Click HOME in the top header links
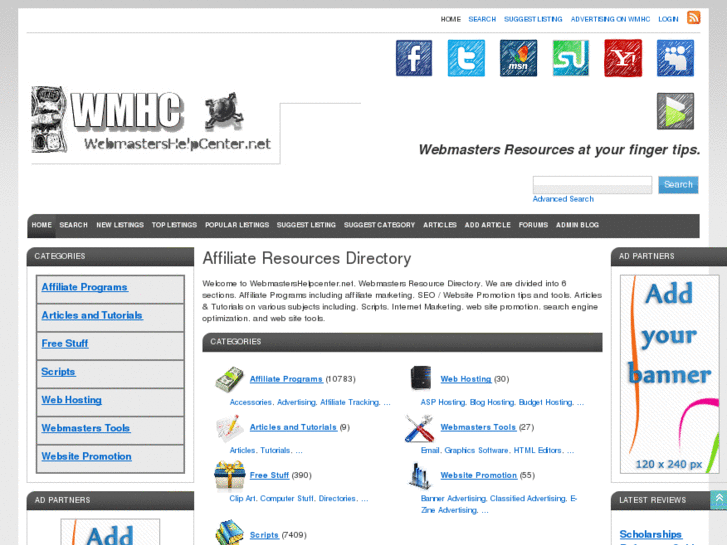The image size is (727, 545). pyautogui.click(x=450, y=19)
